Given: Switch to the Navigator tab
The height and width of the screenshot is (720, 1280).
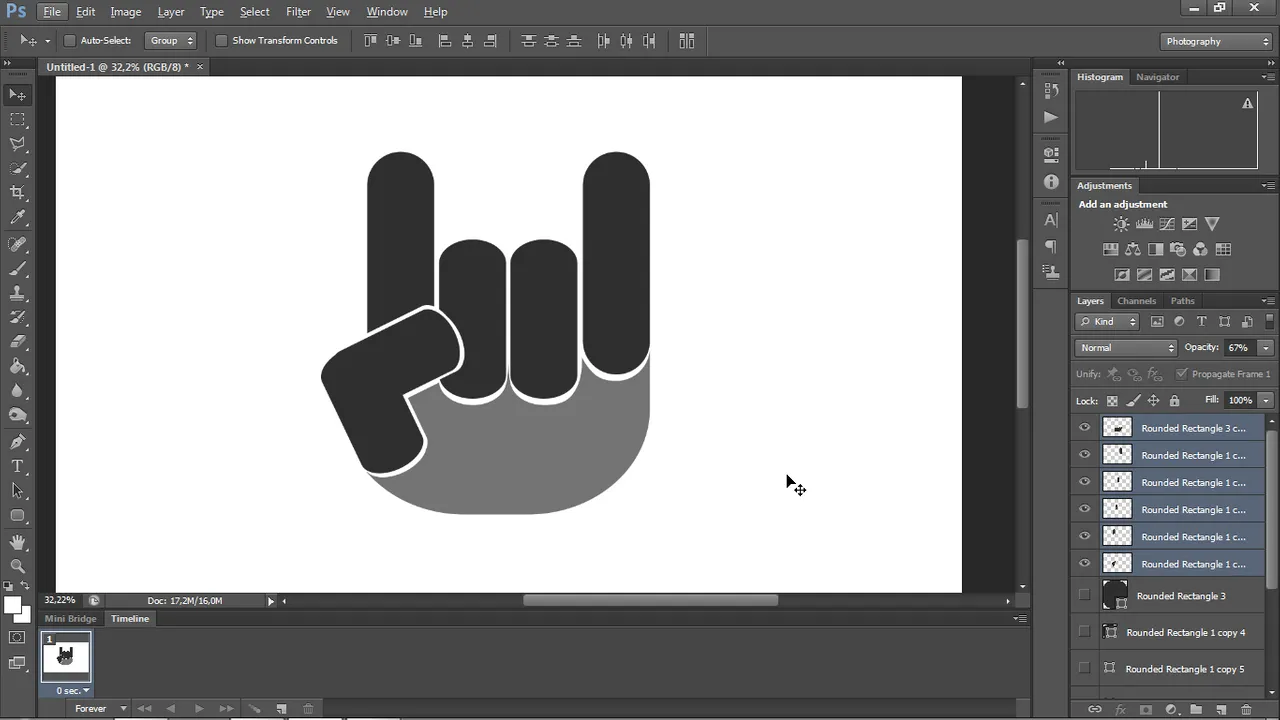Looking at the screenshot, I should coord(1157,77).
